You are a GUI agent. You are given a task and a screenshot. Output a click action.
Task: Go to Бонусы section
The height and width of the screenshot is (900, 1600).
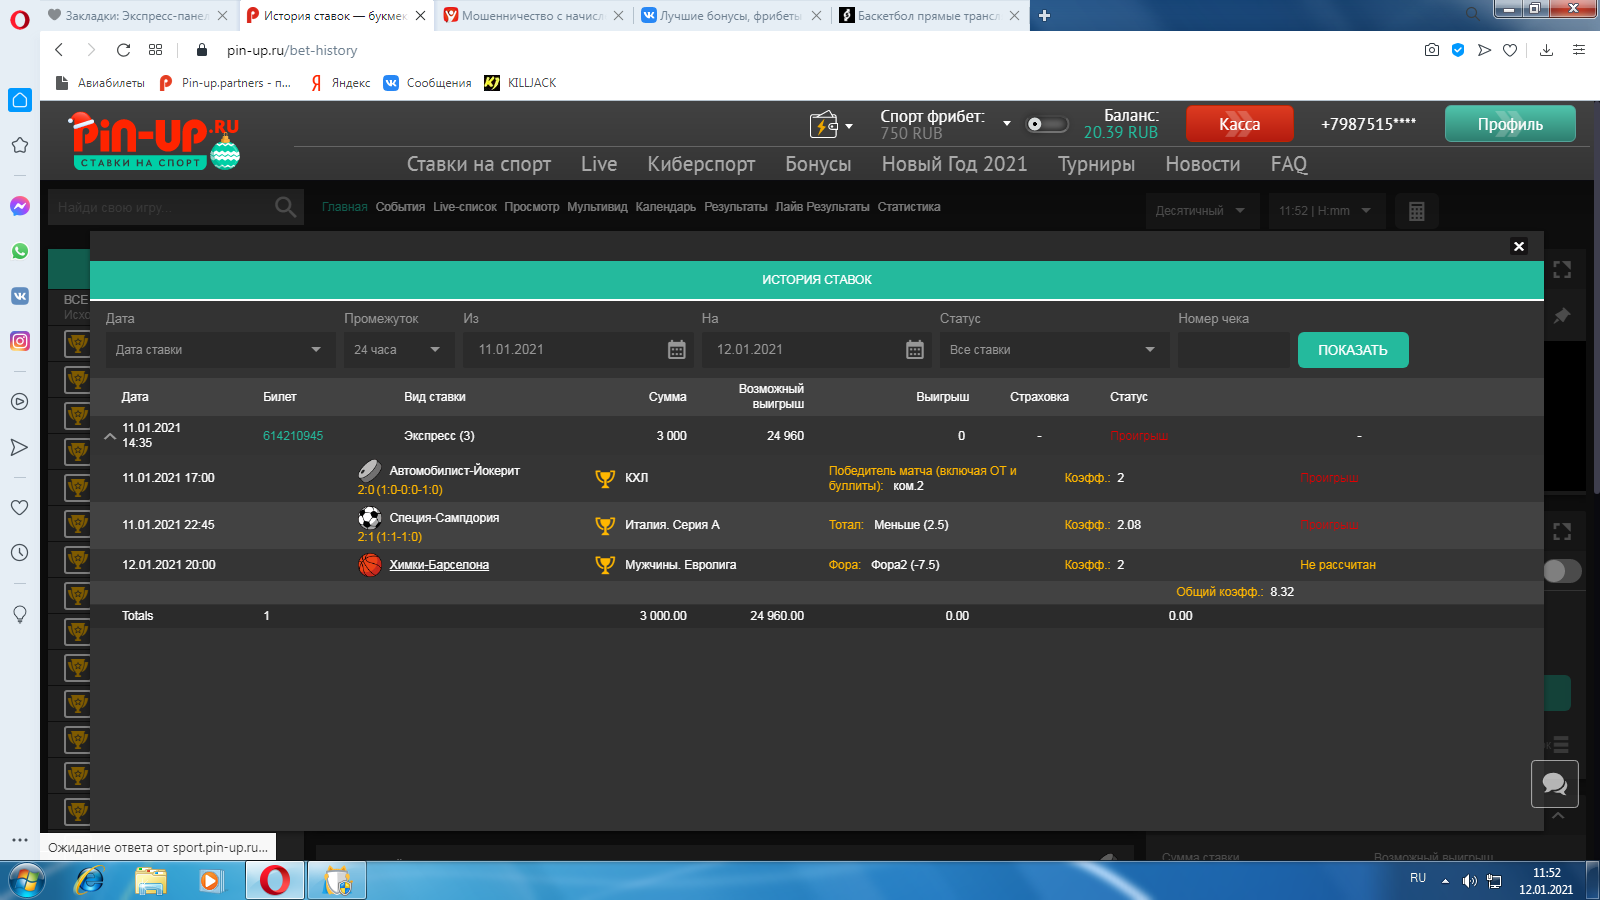pos(817,164)
